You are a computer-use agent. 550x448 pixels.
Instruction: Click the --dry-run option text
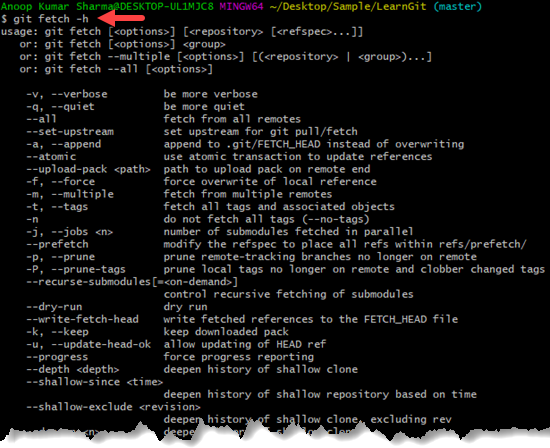(x=54, y=307)
